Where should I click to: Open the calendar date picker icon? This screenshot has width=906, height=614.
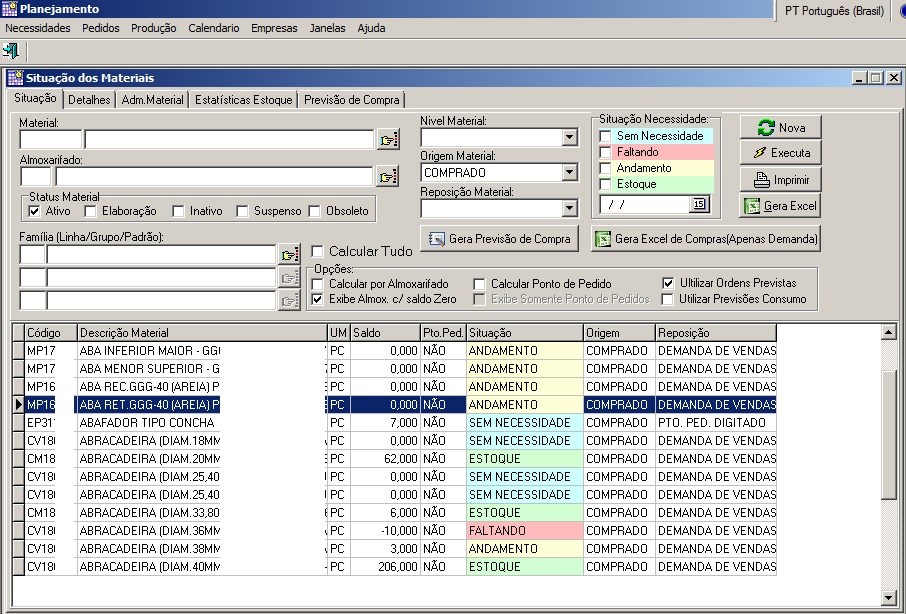698,204
